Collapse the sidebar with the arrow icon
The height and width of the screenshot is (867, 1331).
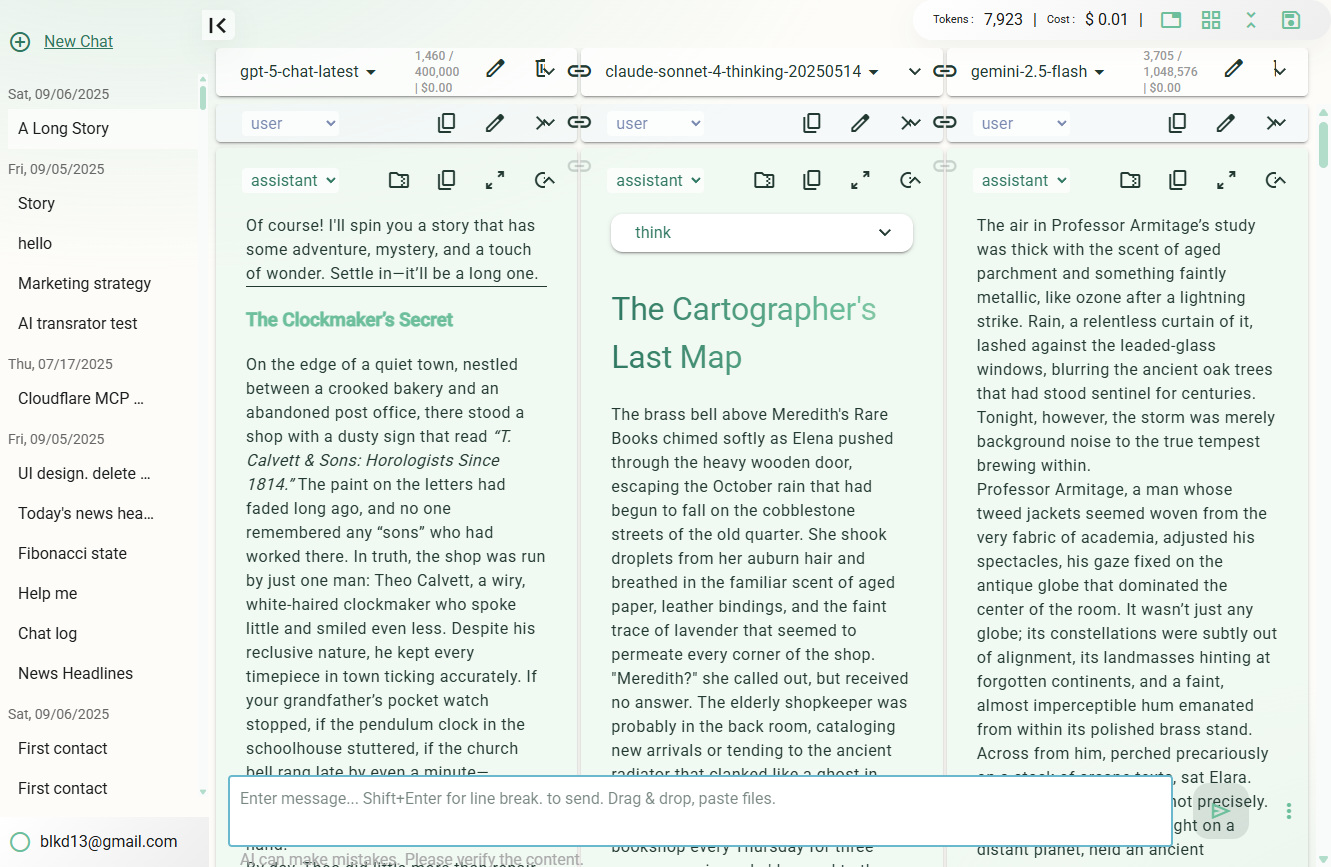pyautogui.click(x=218, y=25)
